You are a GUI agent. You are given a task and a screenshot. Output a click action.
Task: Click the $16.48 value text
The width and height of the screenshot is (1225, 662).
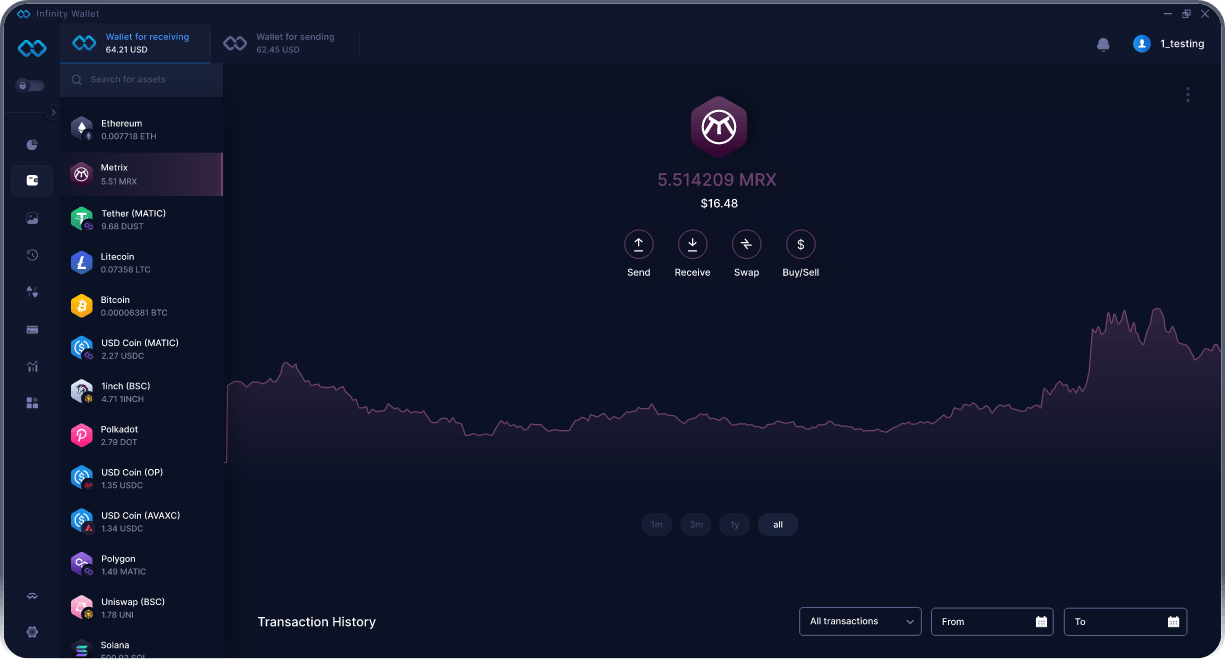point(719,203)
